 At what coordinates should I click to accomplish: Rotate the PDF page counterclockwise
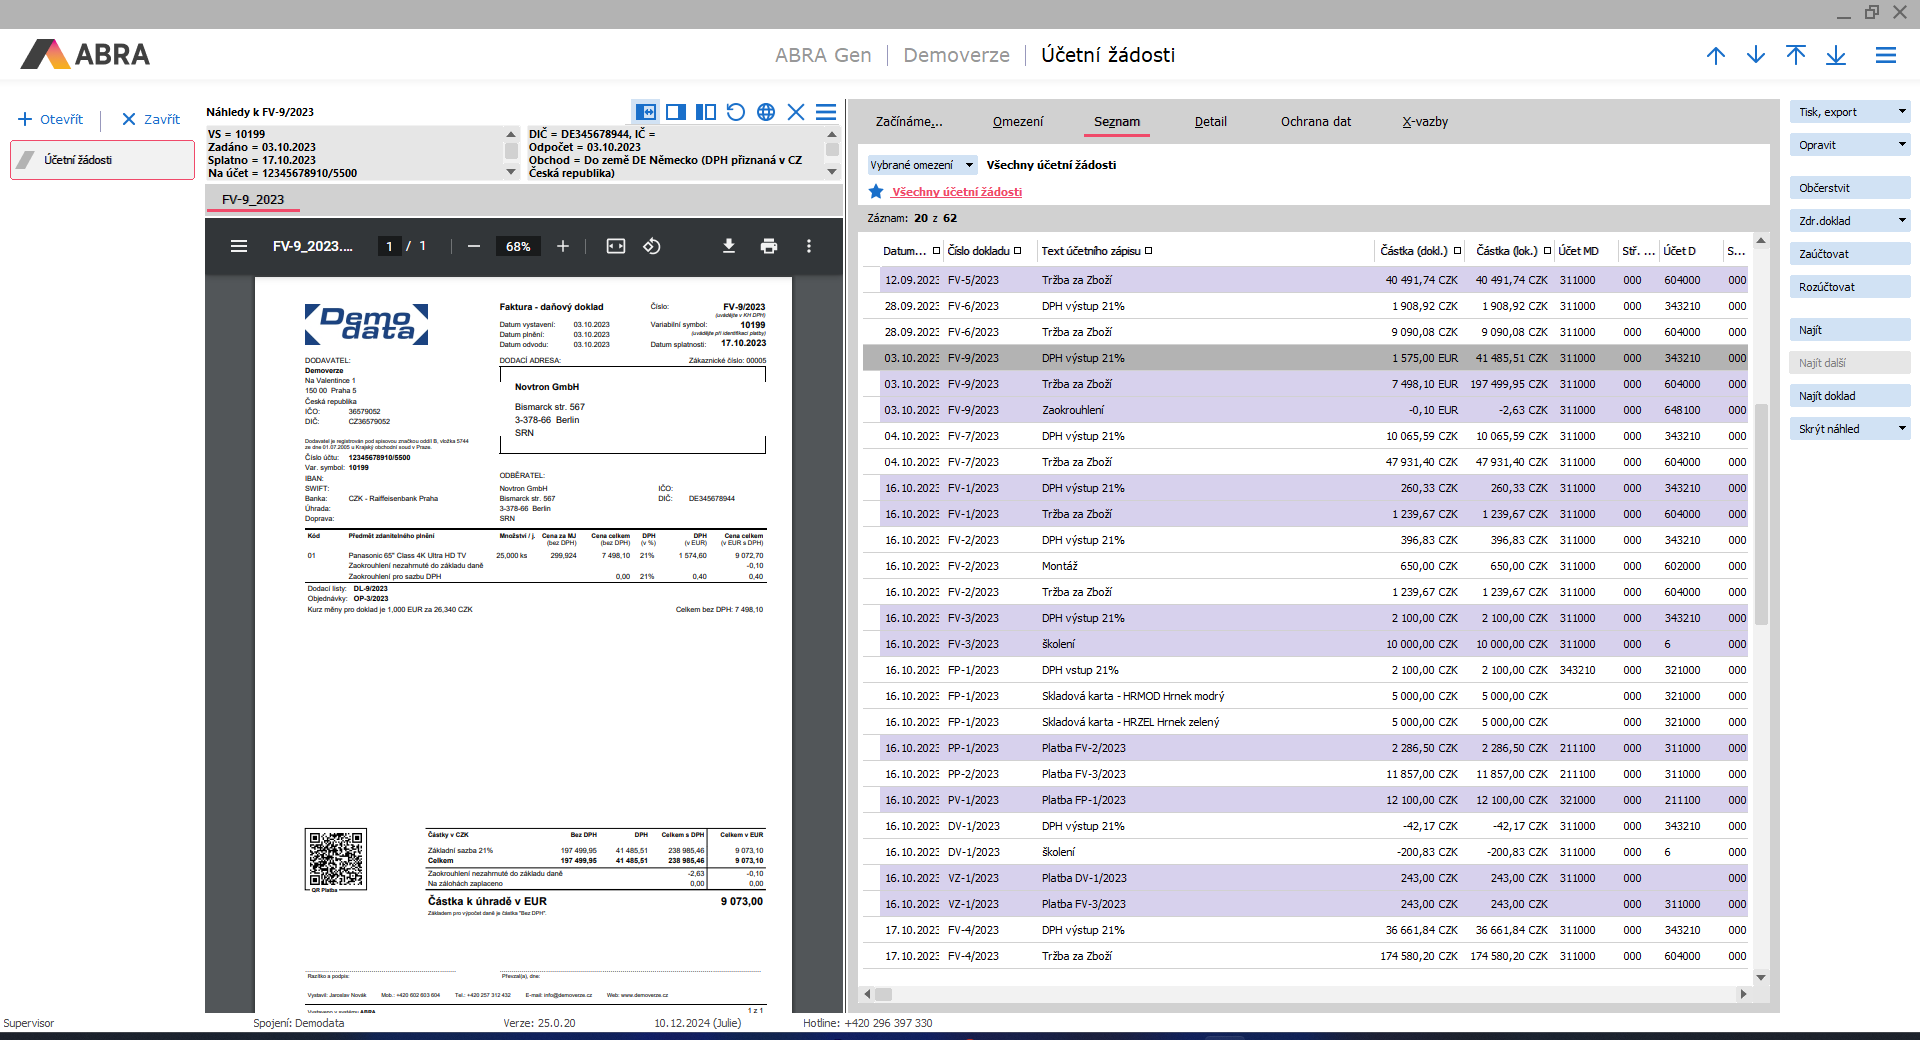652,246
